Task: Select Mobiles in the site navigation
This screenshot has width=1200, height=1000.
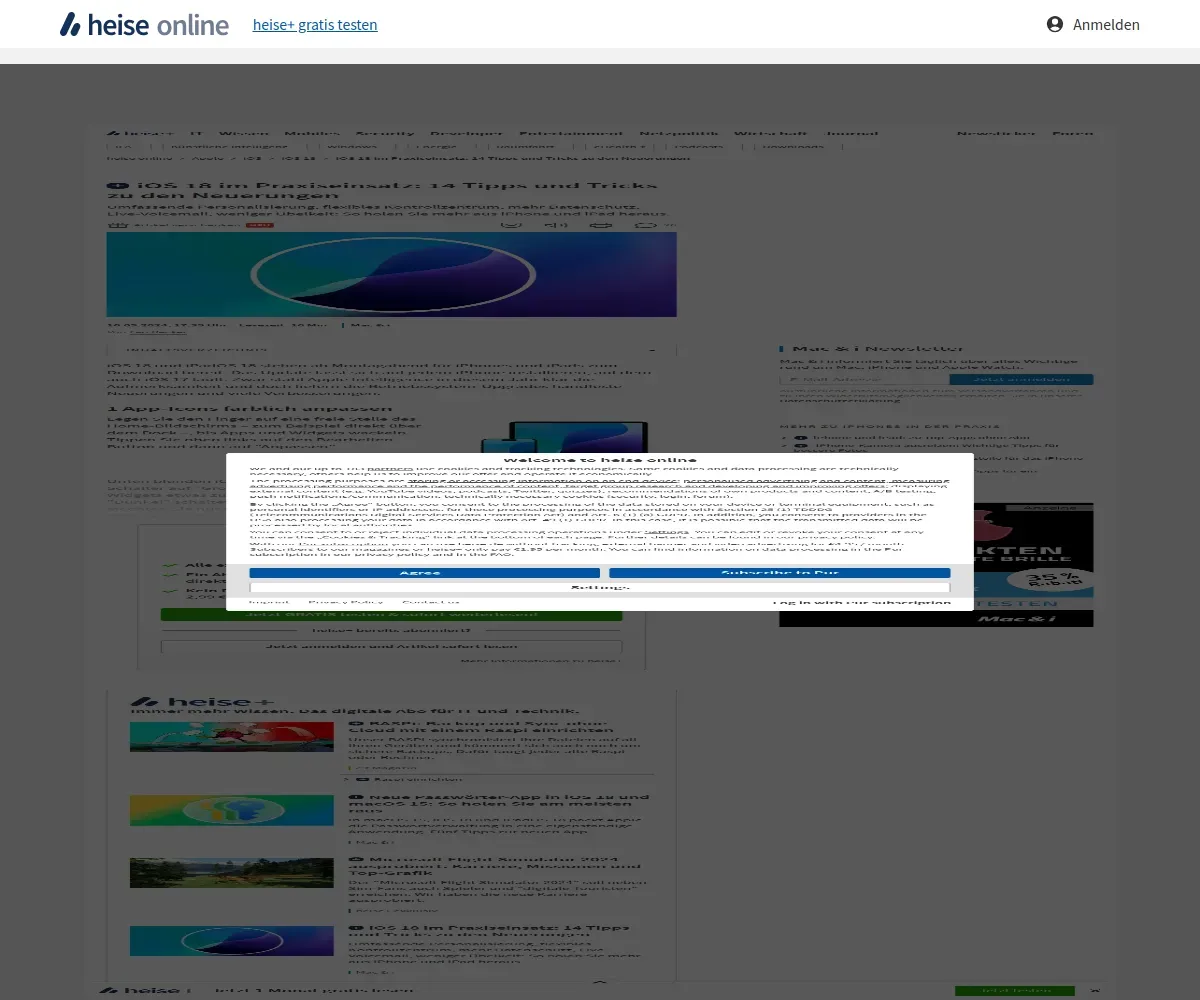Action: pyautogui.click(x=311, y=133)
